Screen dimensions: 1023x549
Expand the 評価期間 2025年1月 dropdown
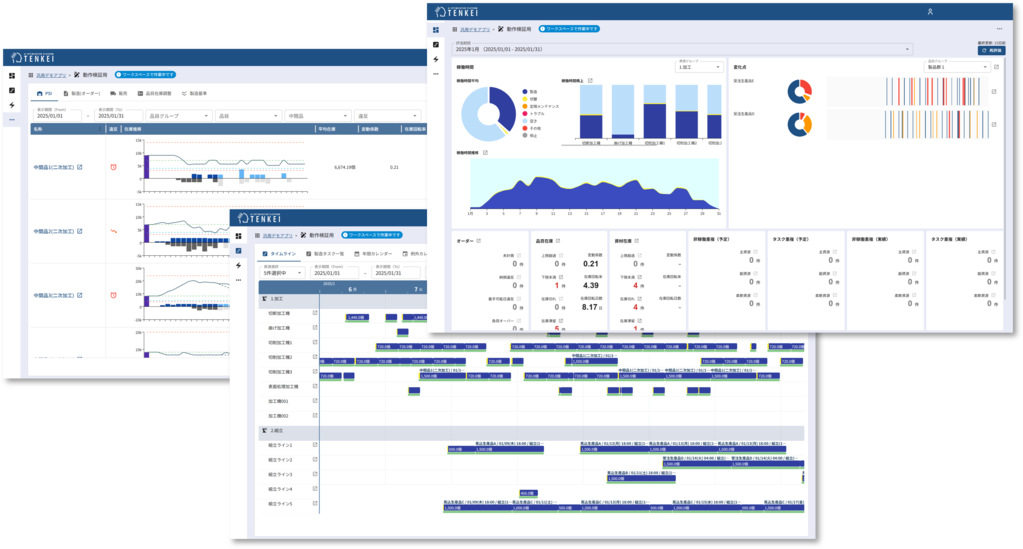pos(682,49)
